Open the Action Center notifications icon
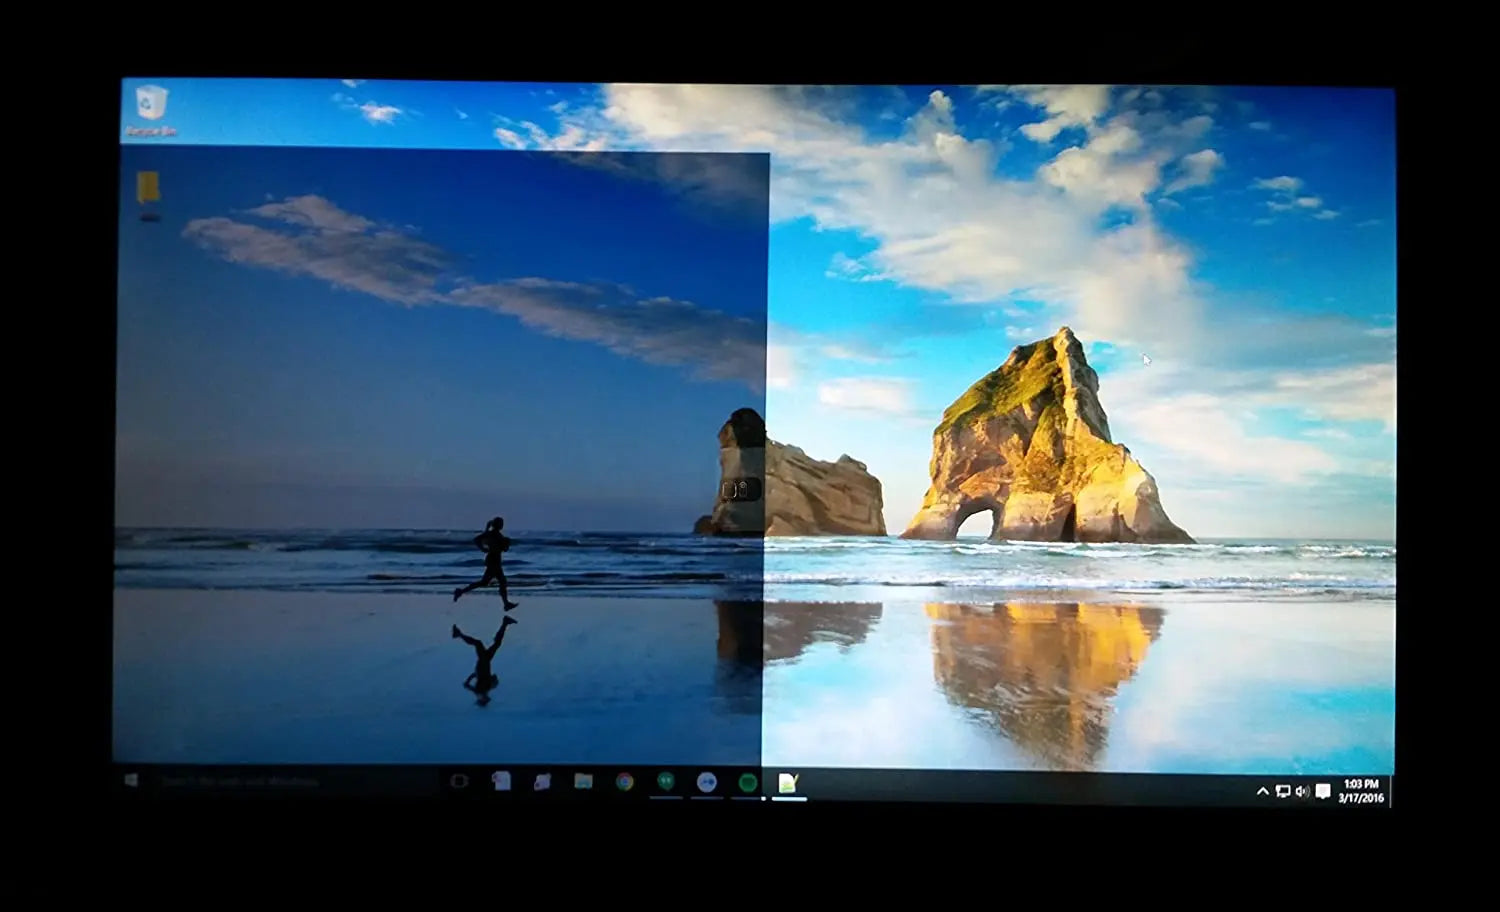The height and width of the screenshot is (912, 1500). pos(1323,791)
